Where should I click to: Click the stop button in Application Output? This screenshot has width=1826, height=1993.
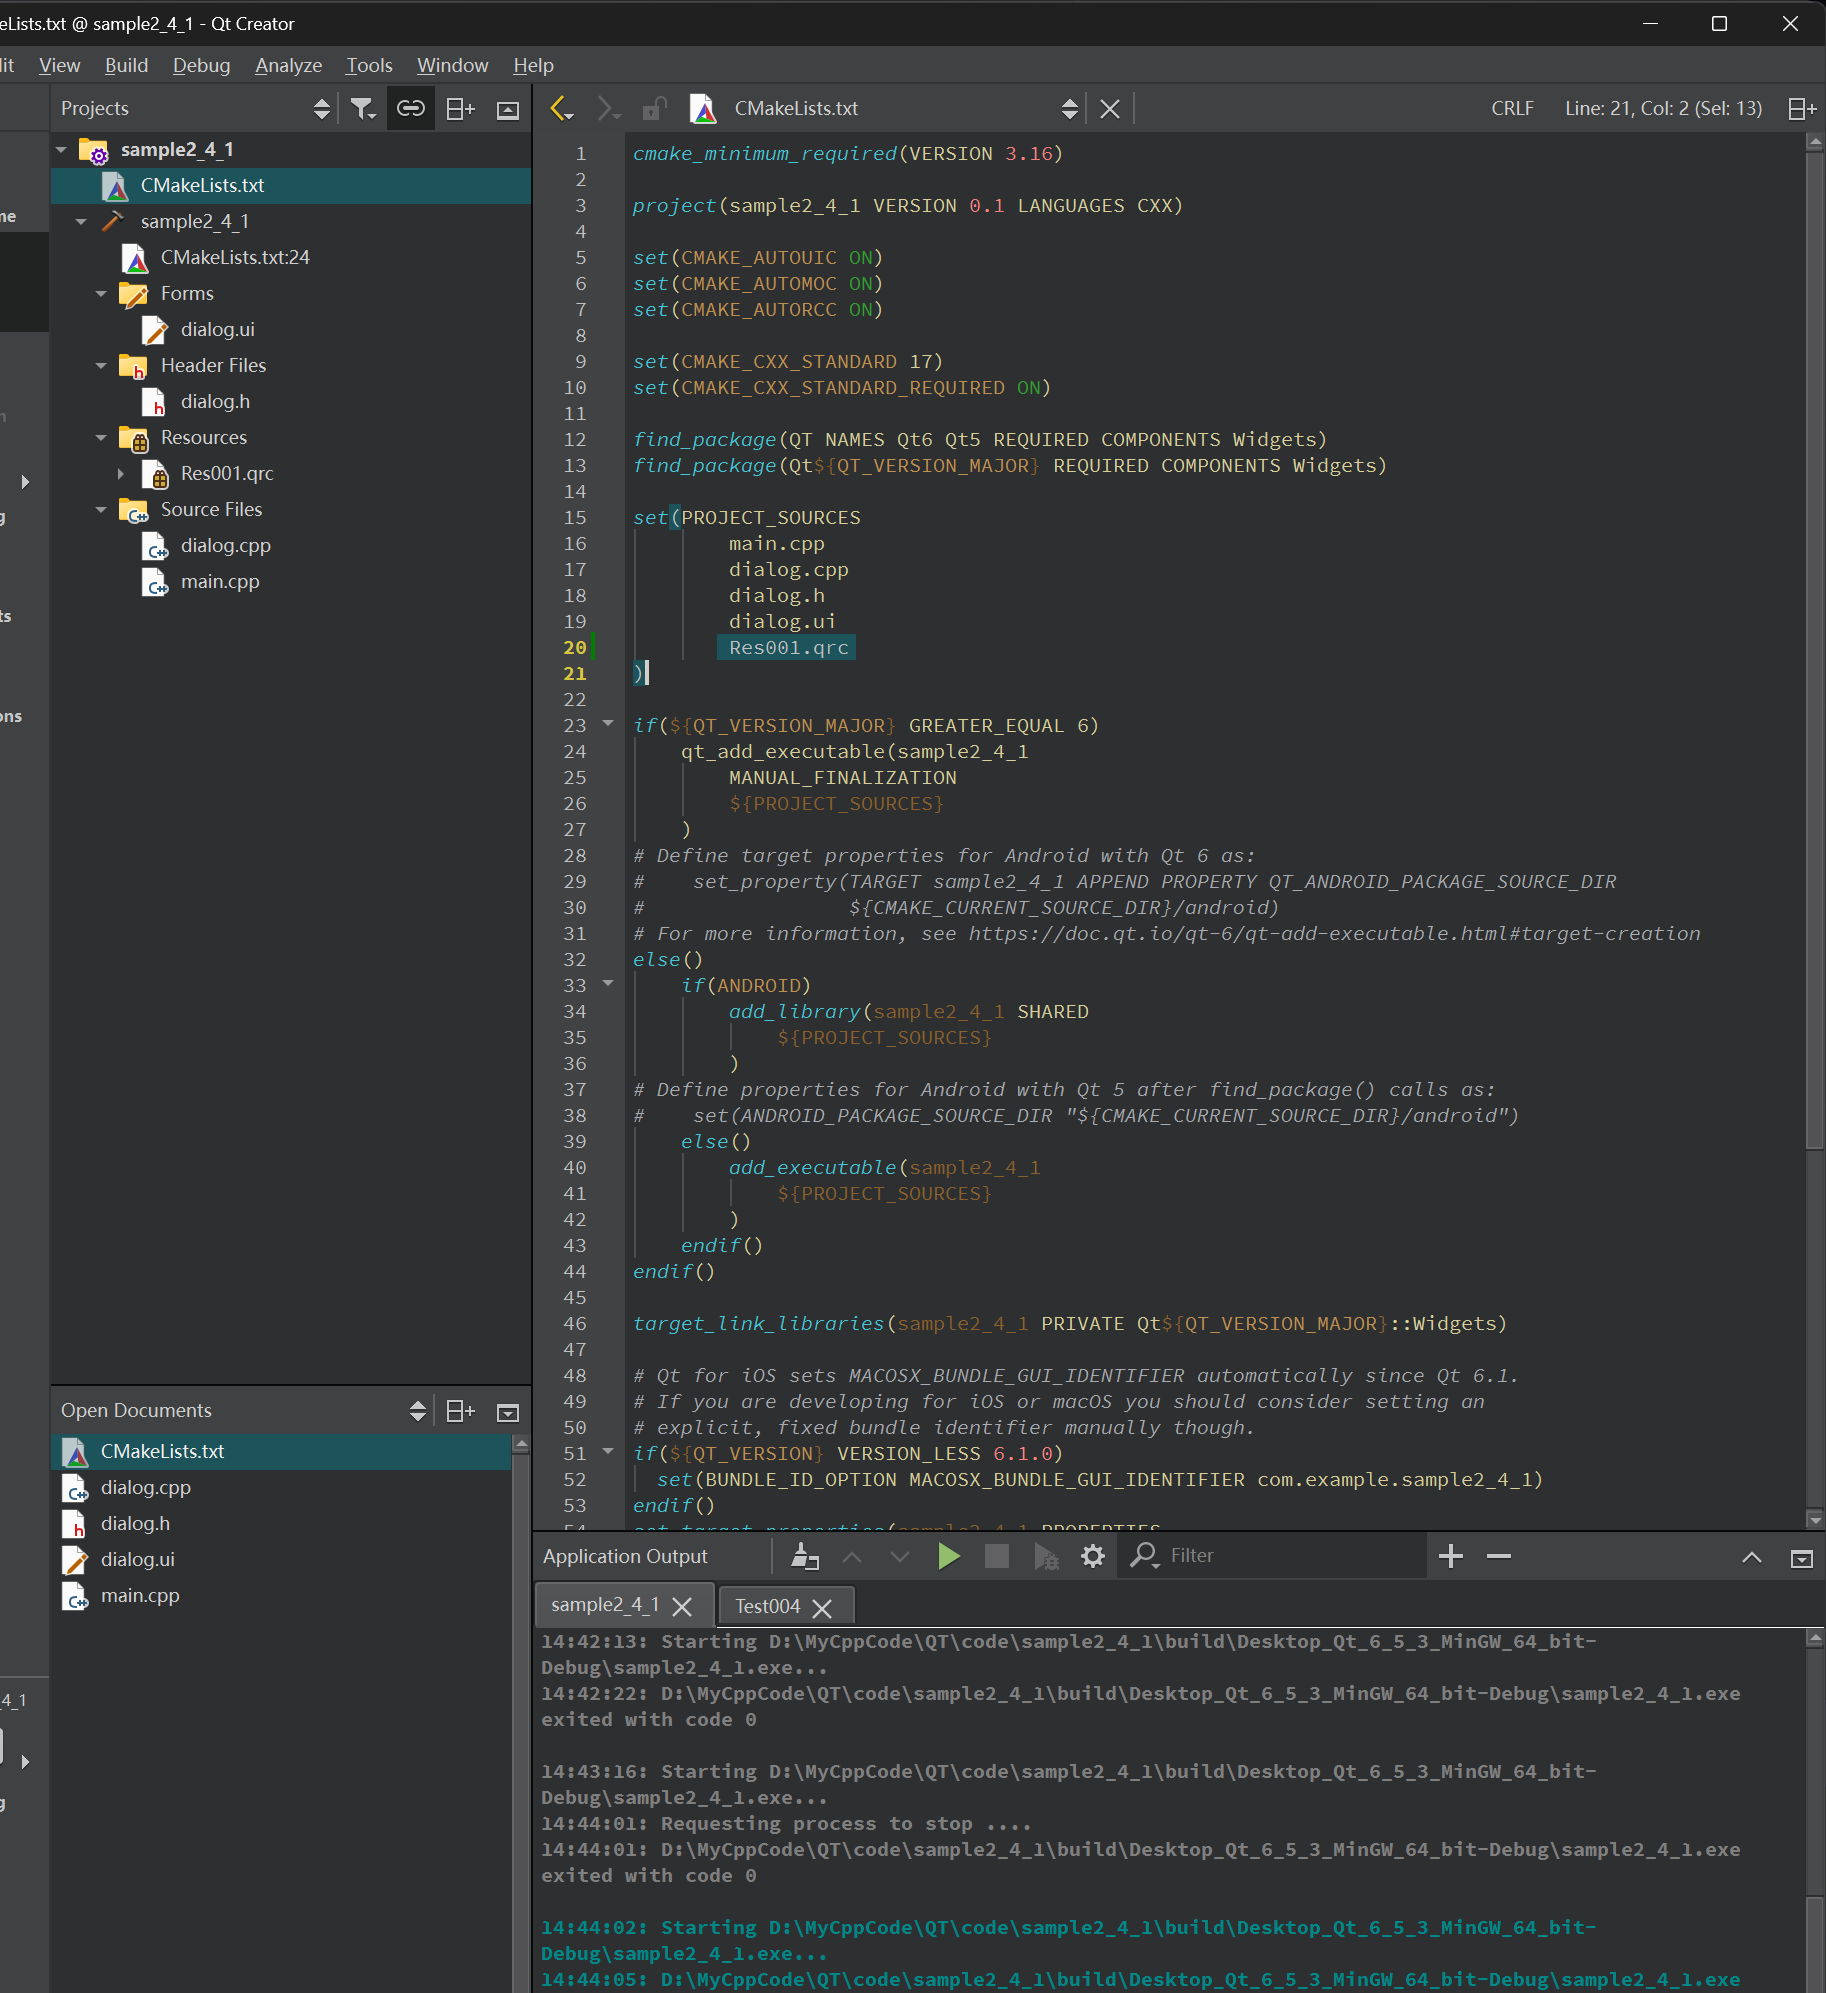997,1556
